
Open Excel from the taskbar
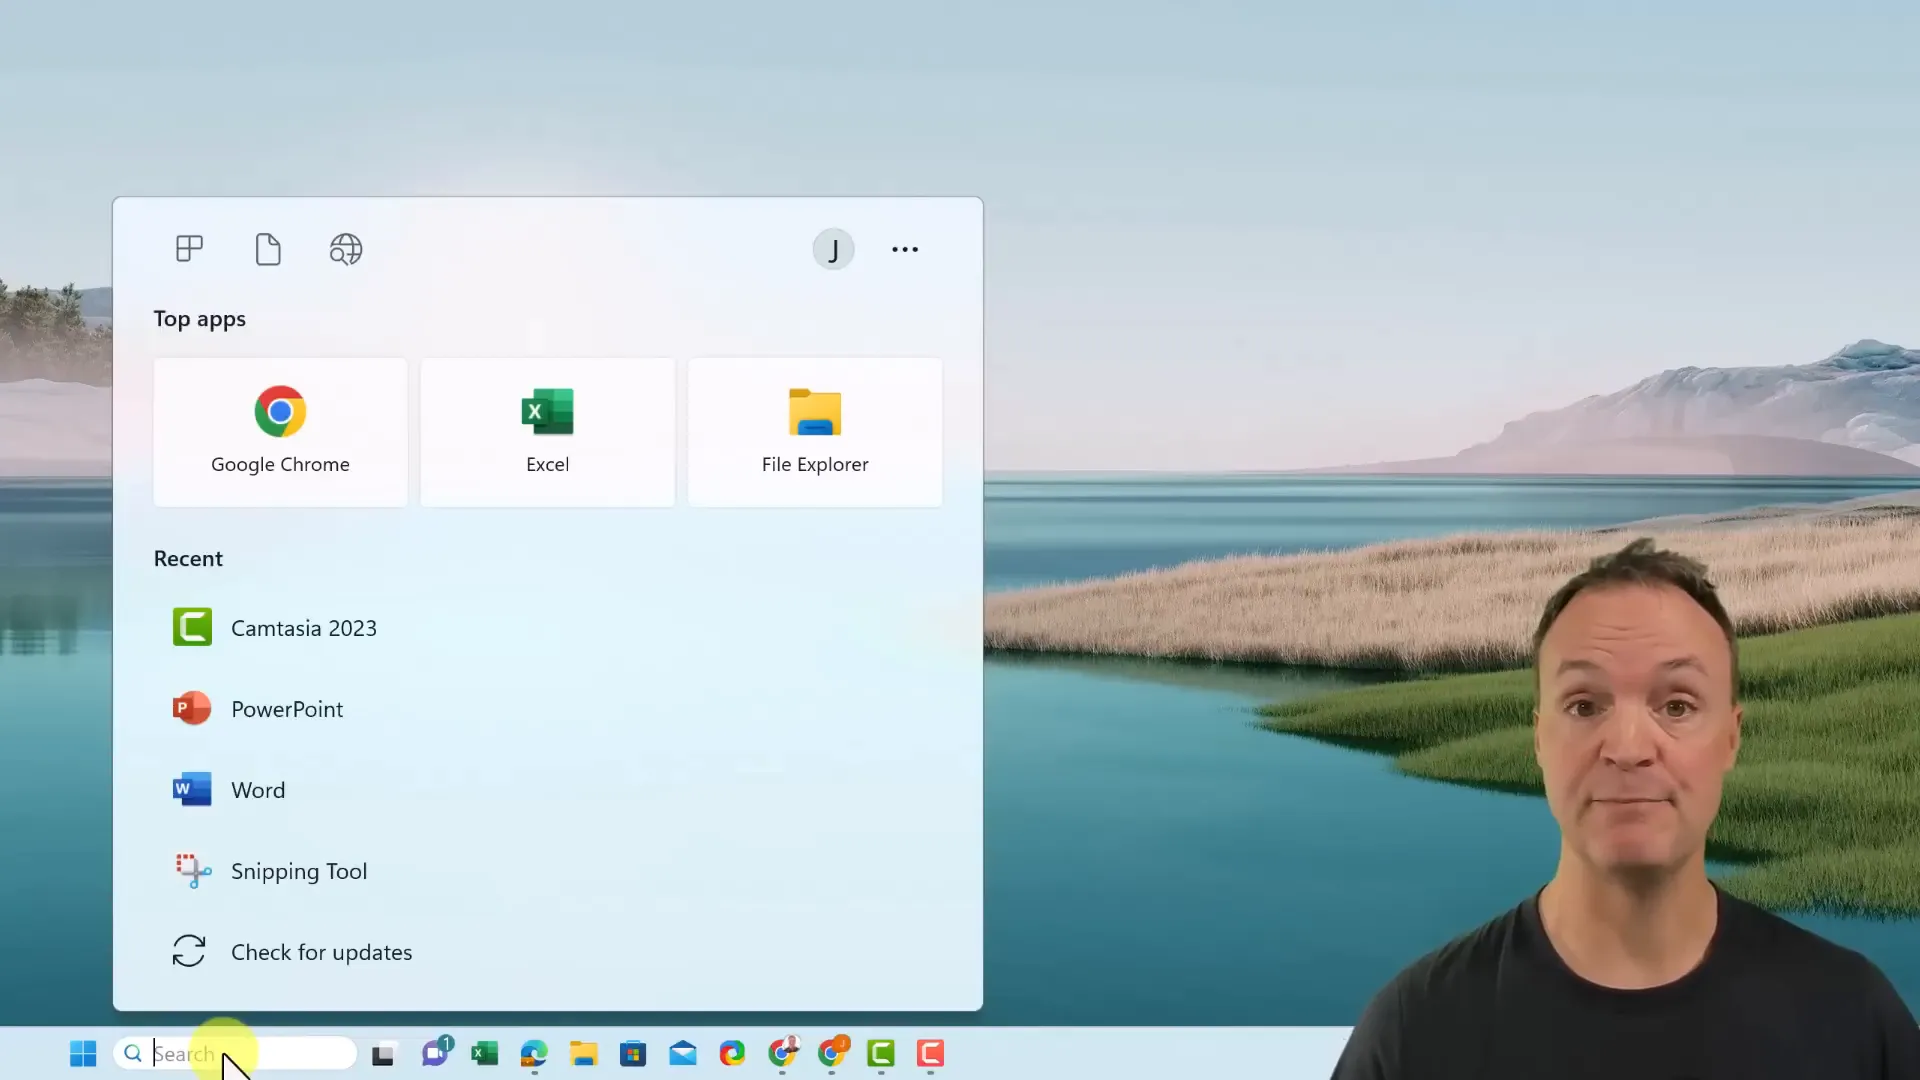(485, 1053)
